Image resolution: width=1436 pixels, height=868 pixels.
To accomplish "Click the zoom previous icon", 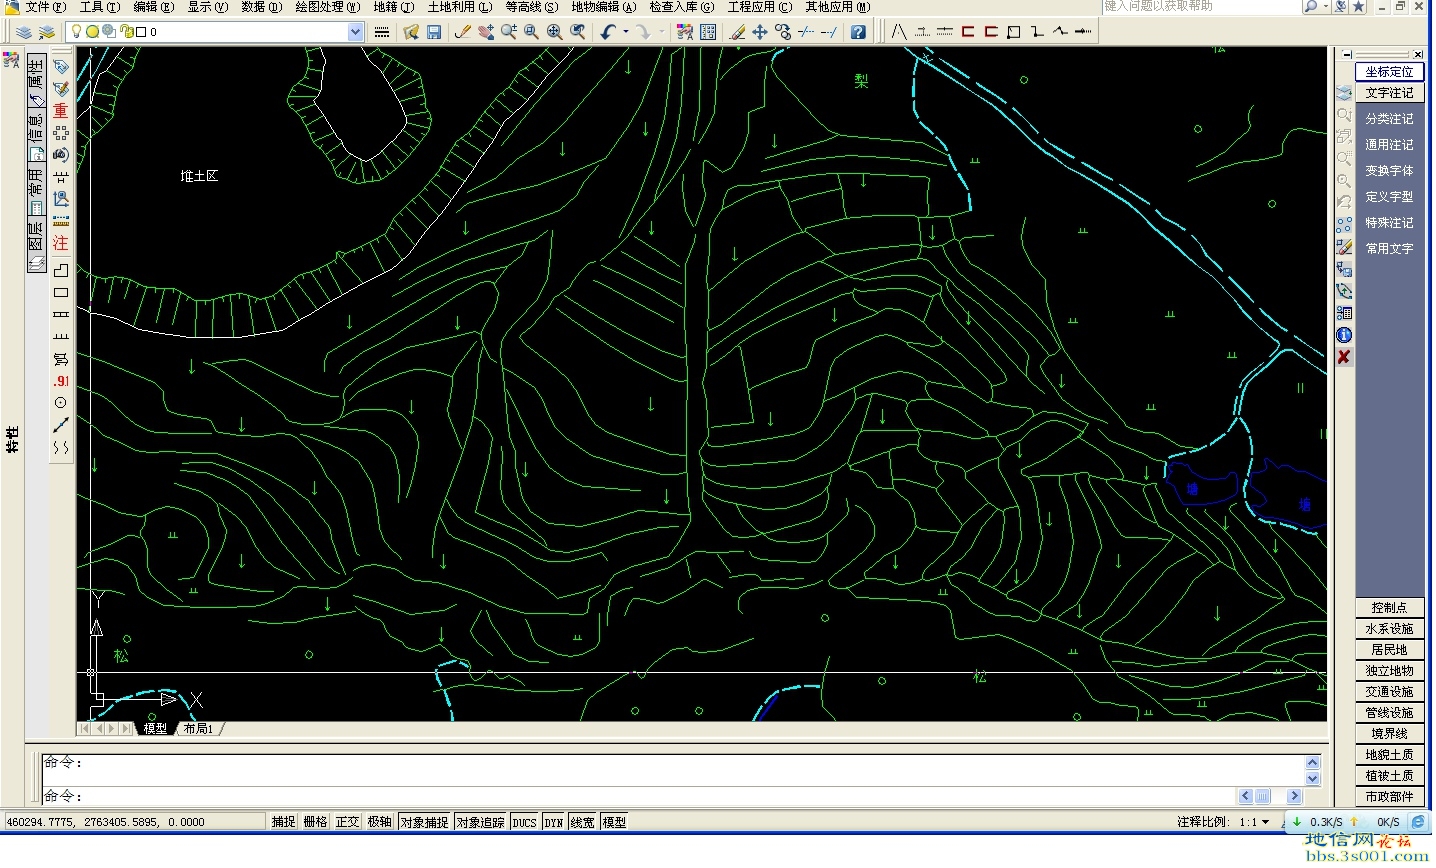I will pos(578,32).
